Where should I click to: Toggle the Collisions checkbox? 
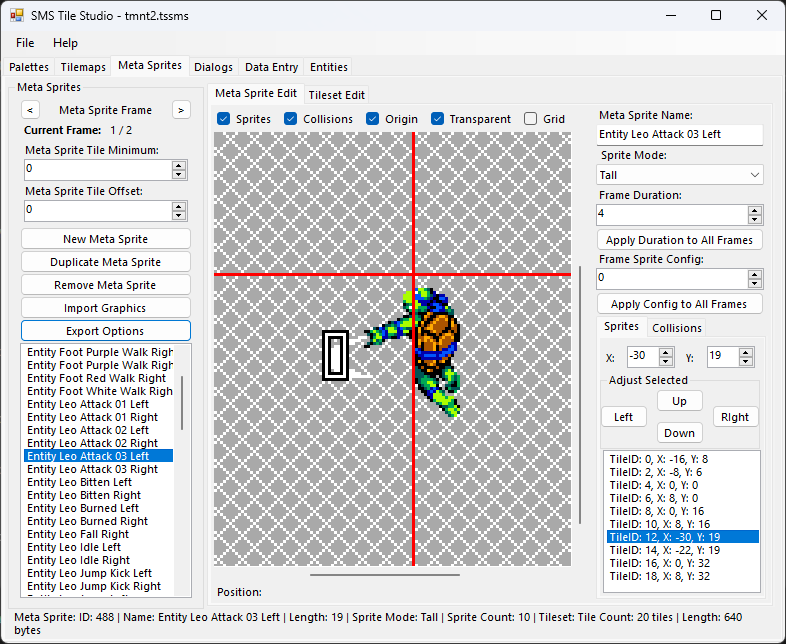click(x=290, y=119)
